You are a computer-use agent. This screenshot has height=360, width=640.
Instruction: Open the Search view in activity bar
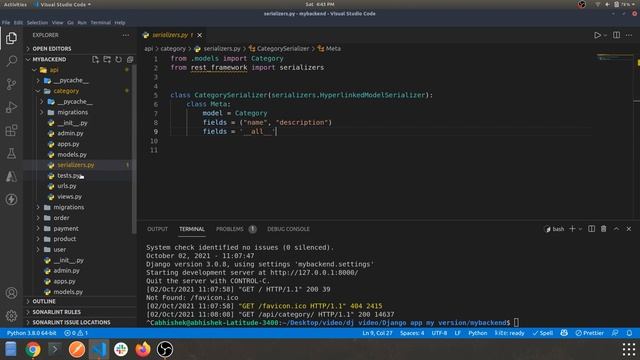(x=11, y=61)
